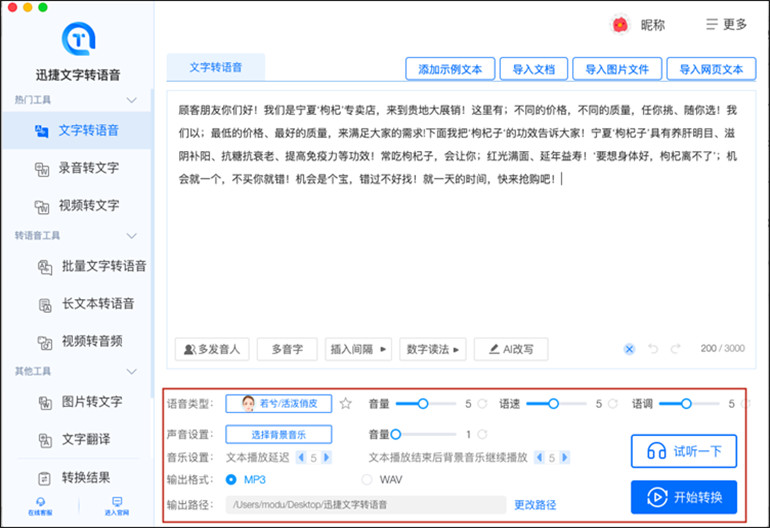Switch to the 文字转语音 tab
The width and height of the screenshot is (770, 528).
[x=216, y=67]
